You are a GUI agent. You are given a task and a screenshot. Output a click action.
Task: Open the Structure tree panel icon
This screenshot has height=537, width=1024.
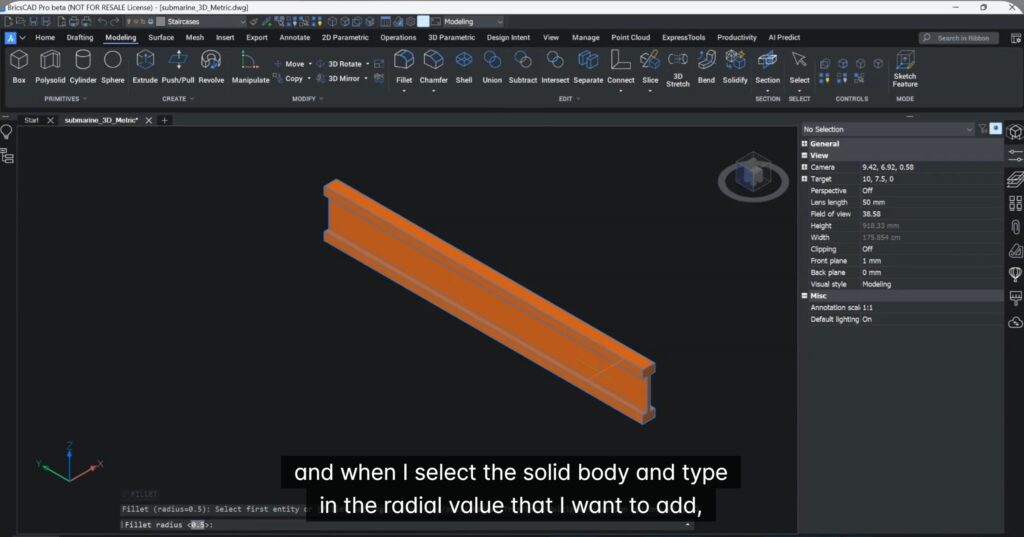pyautogui.click(x=7, y=155)
